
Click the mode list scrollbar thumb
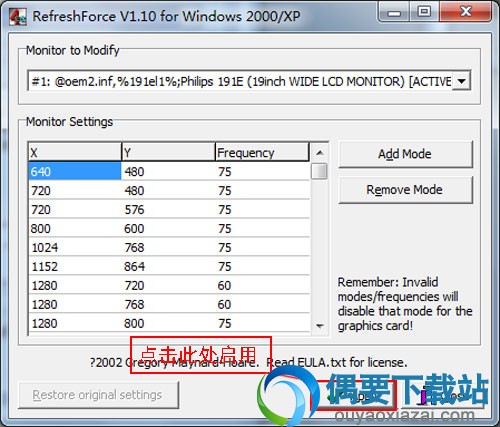pyautogui.click(x=319, y=171)
